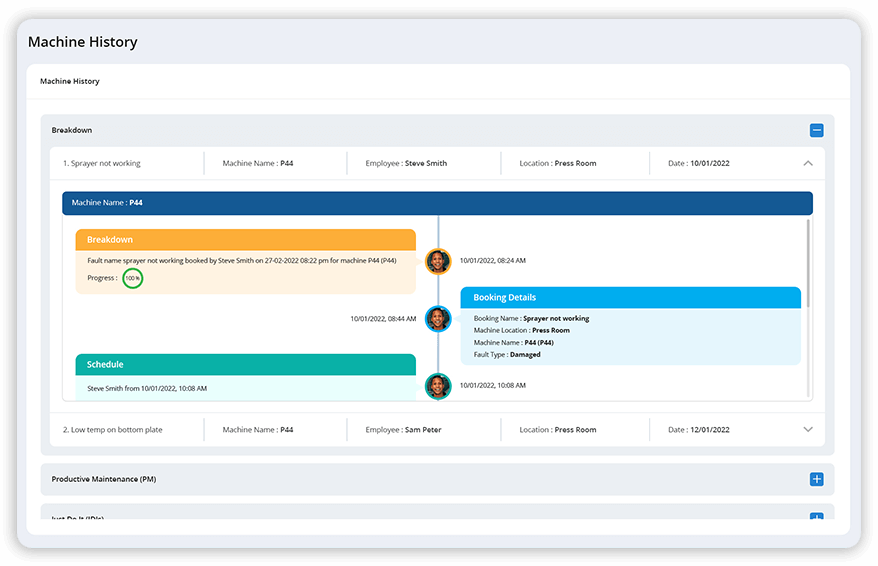Select the '2. Low temp on bottom plate' entry
The height and width of the screenshot is (566, 878).
coord(113,430)
